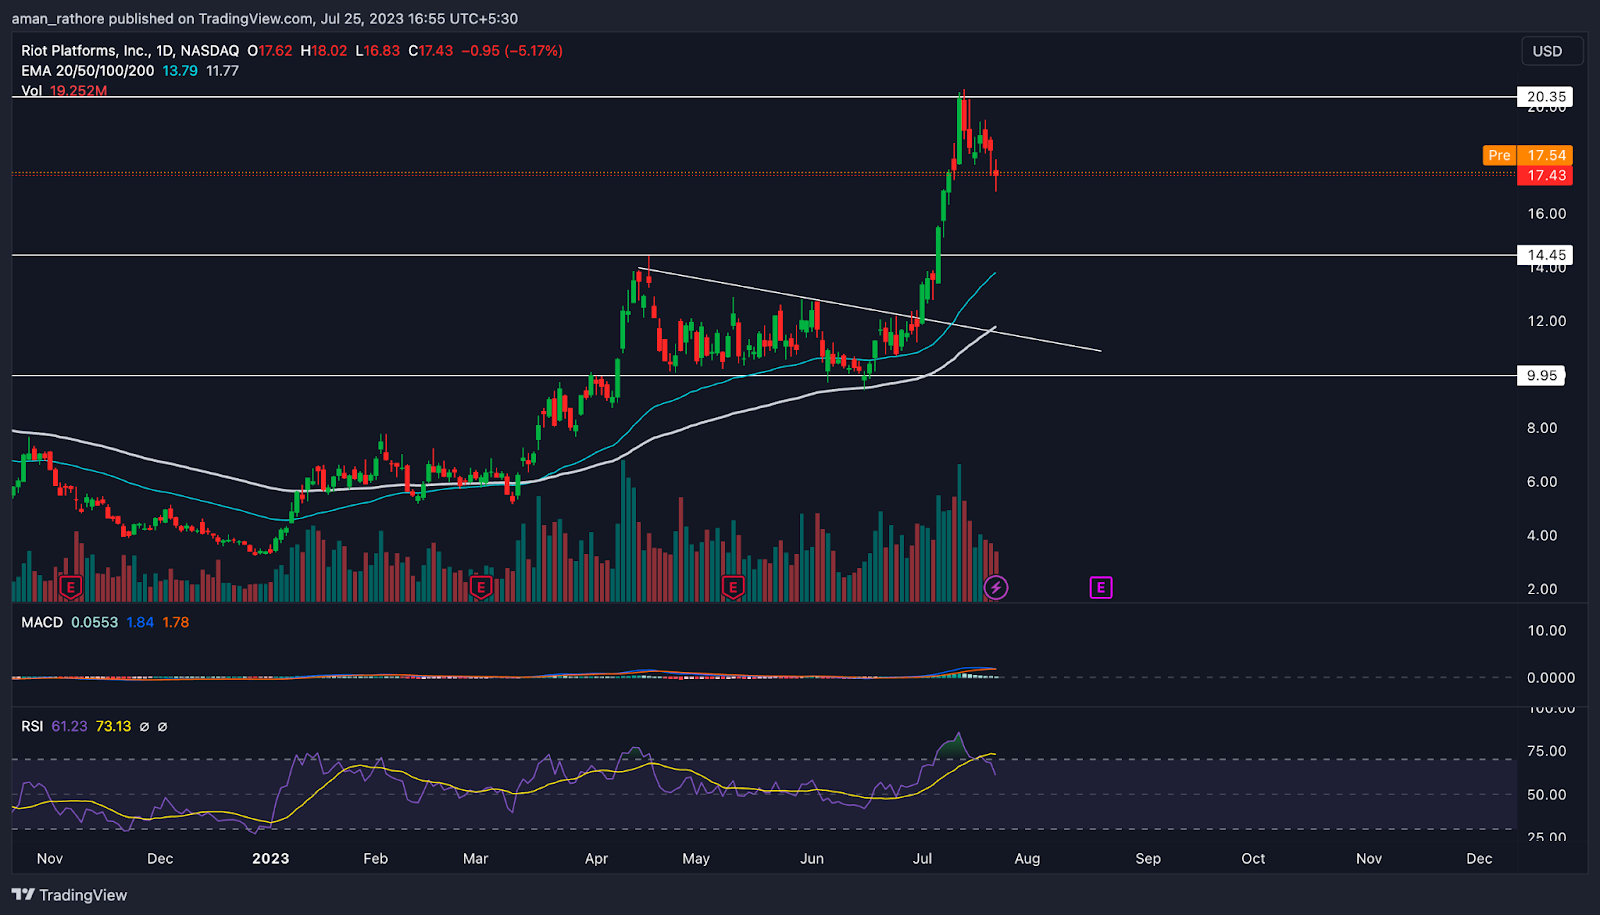
Task: Select the 12.00 price scale label
Action: tap(1547, 321)
